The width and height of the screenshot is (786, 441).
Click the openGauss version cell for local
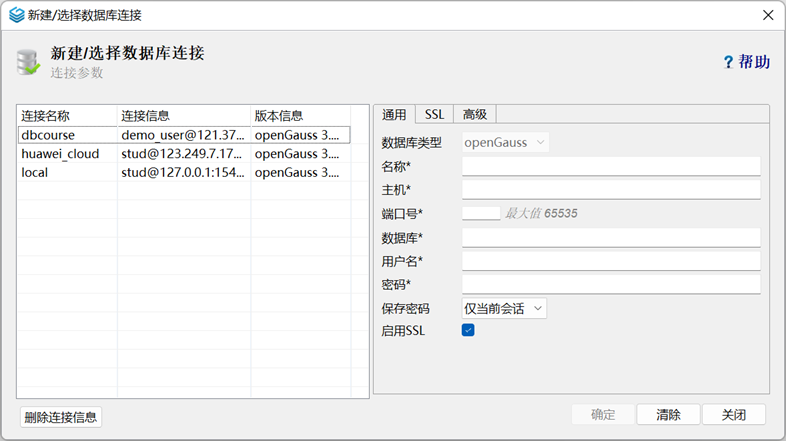click(x=300, y=172)
